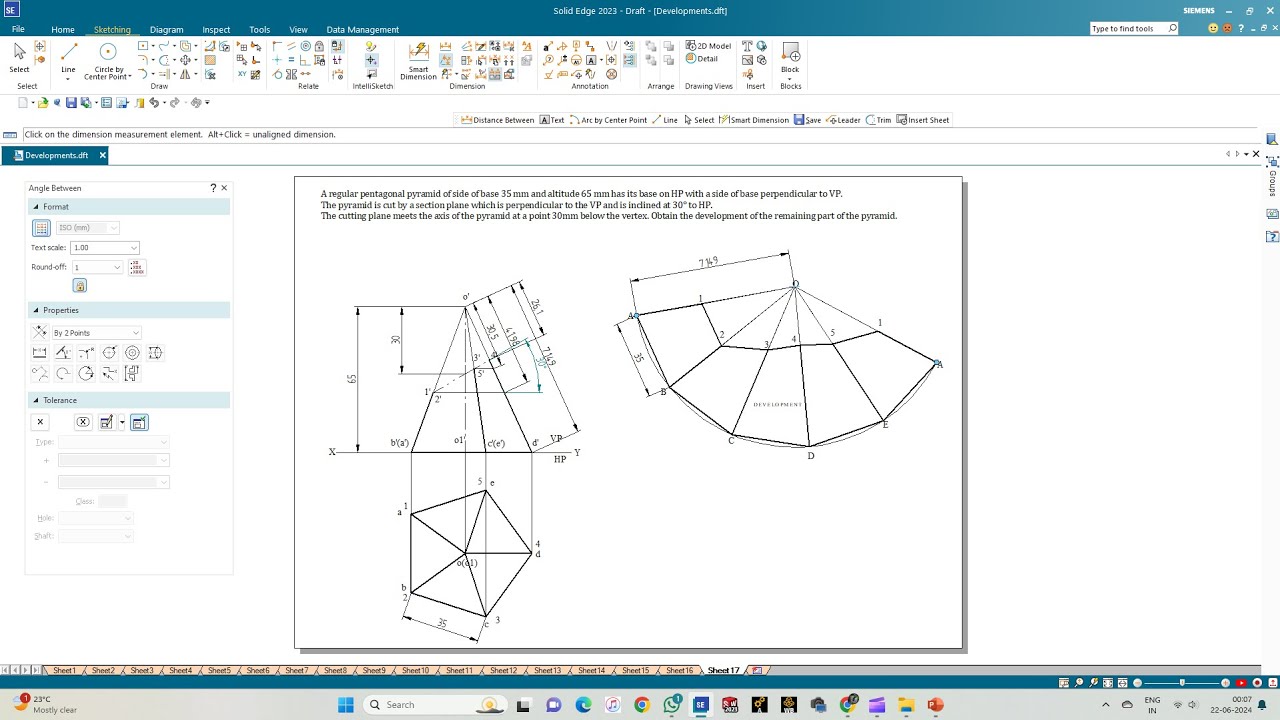Select the angle dimension orientation icon
This screenshot has height=720, width=1280.
(x=63, y=353)
